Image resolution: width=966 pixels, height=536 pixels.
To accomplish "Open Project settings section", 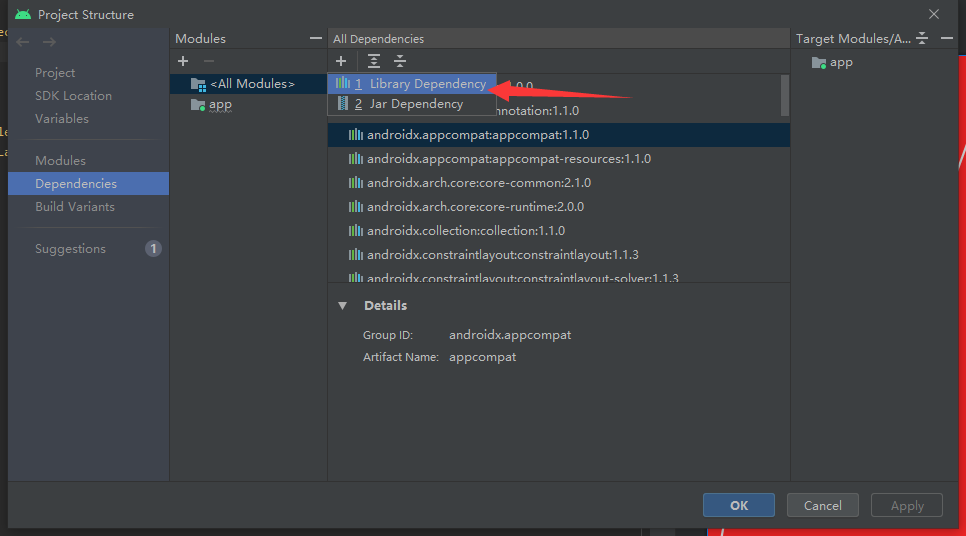I will tap(55, 73).
